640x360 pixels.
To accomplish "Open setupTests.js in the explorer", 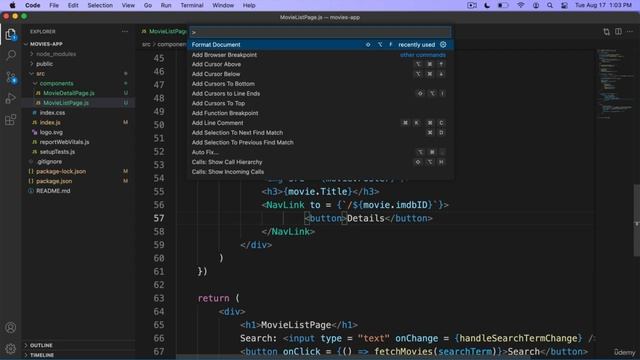I will tap(57, 152).
